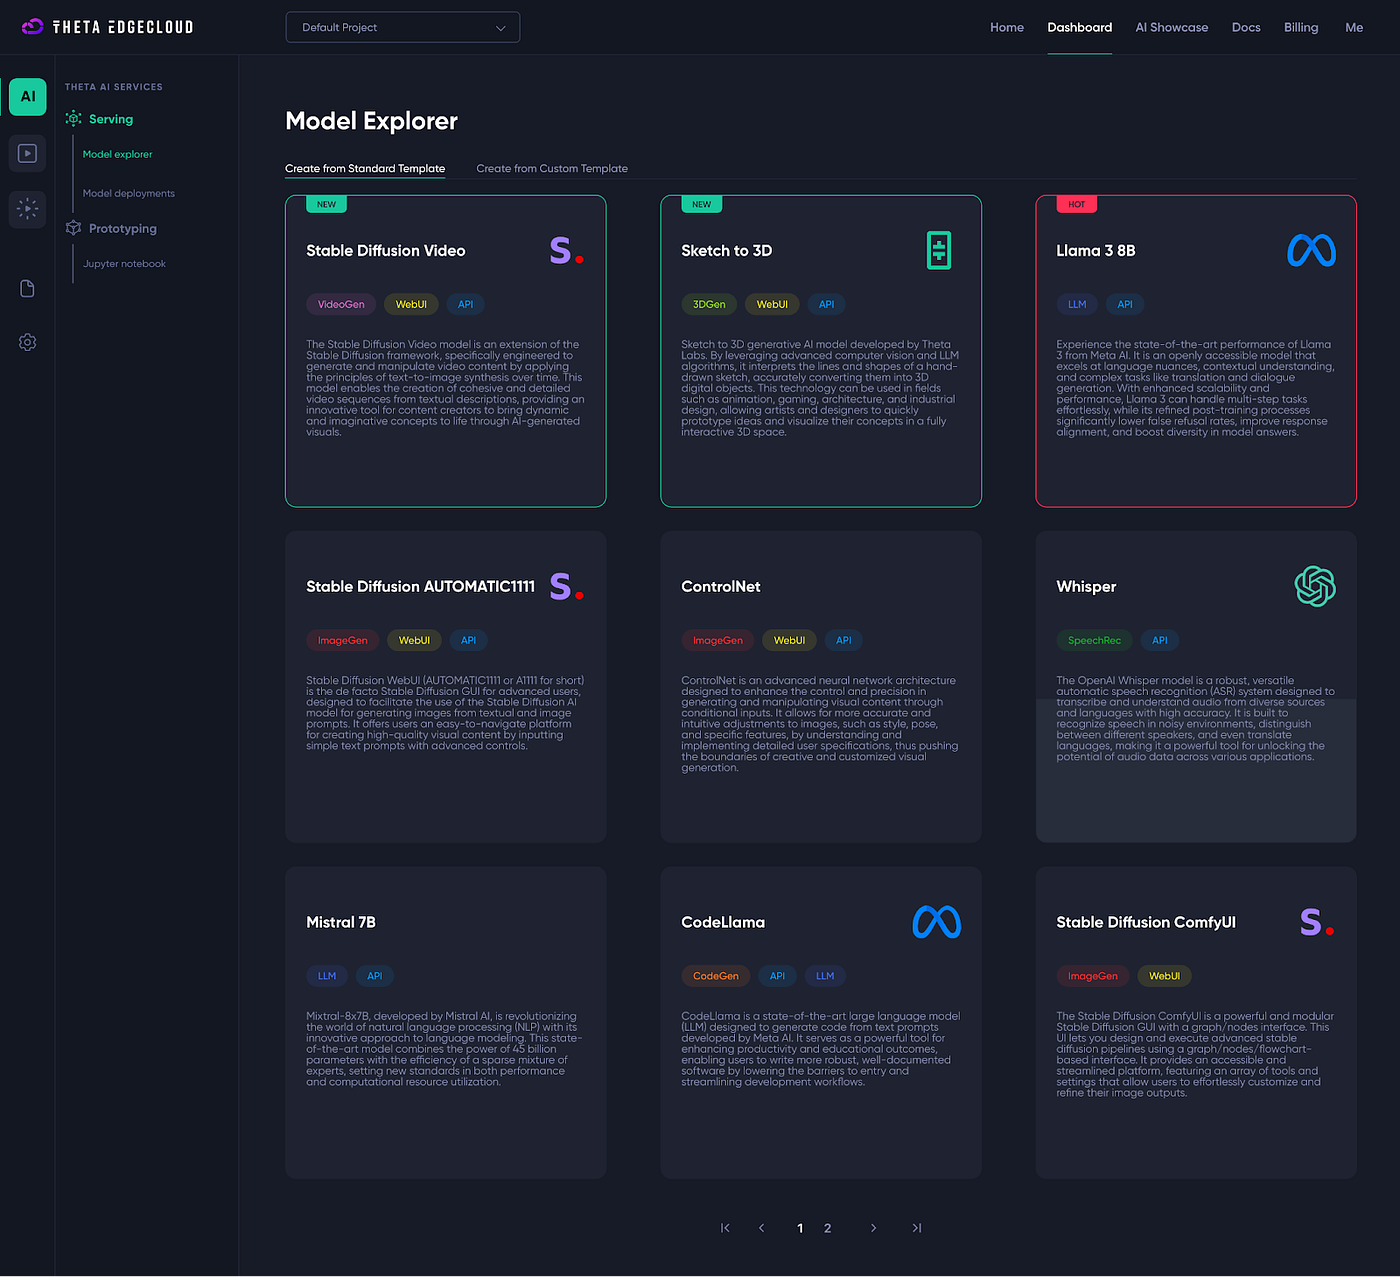Select page 1 in pagination
This screenshot has width=1400, height=1277.
800,1228
